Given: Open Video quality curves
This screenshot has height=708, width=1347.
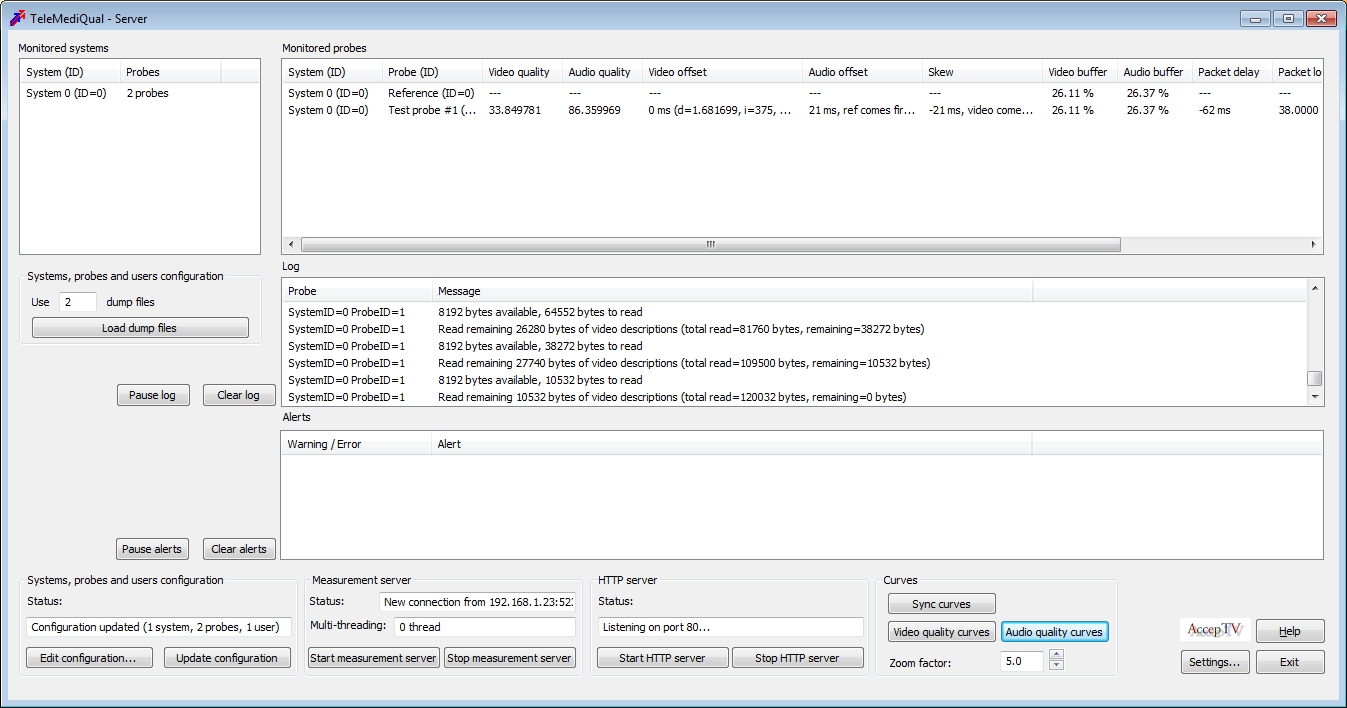Looking at the screenshot, I should click(941, 632).
